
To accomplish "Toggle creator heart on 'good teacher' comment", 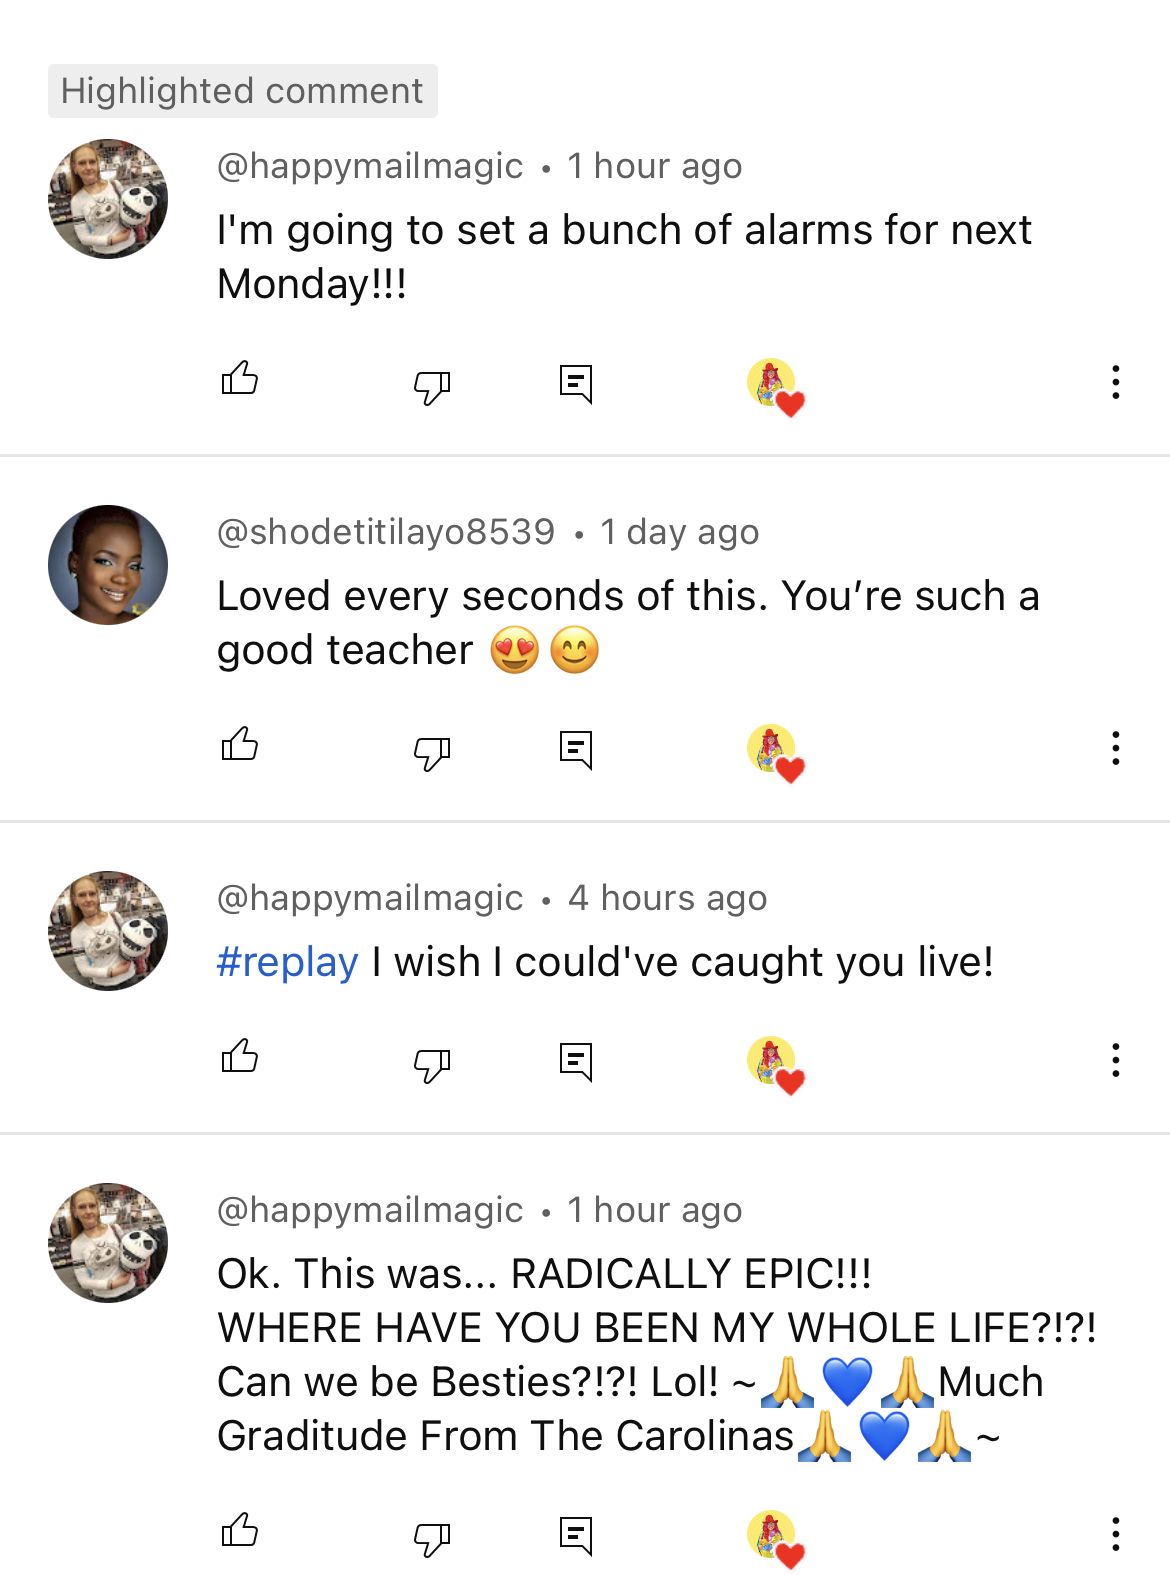I will (775, 753).
